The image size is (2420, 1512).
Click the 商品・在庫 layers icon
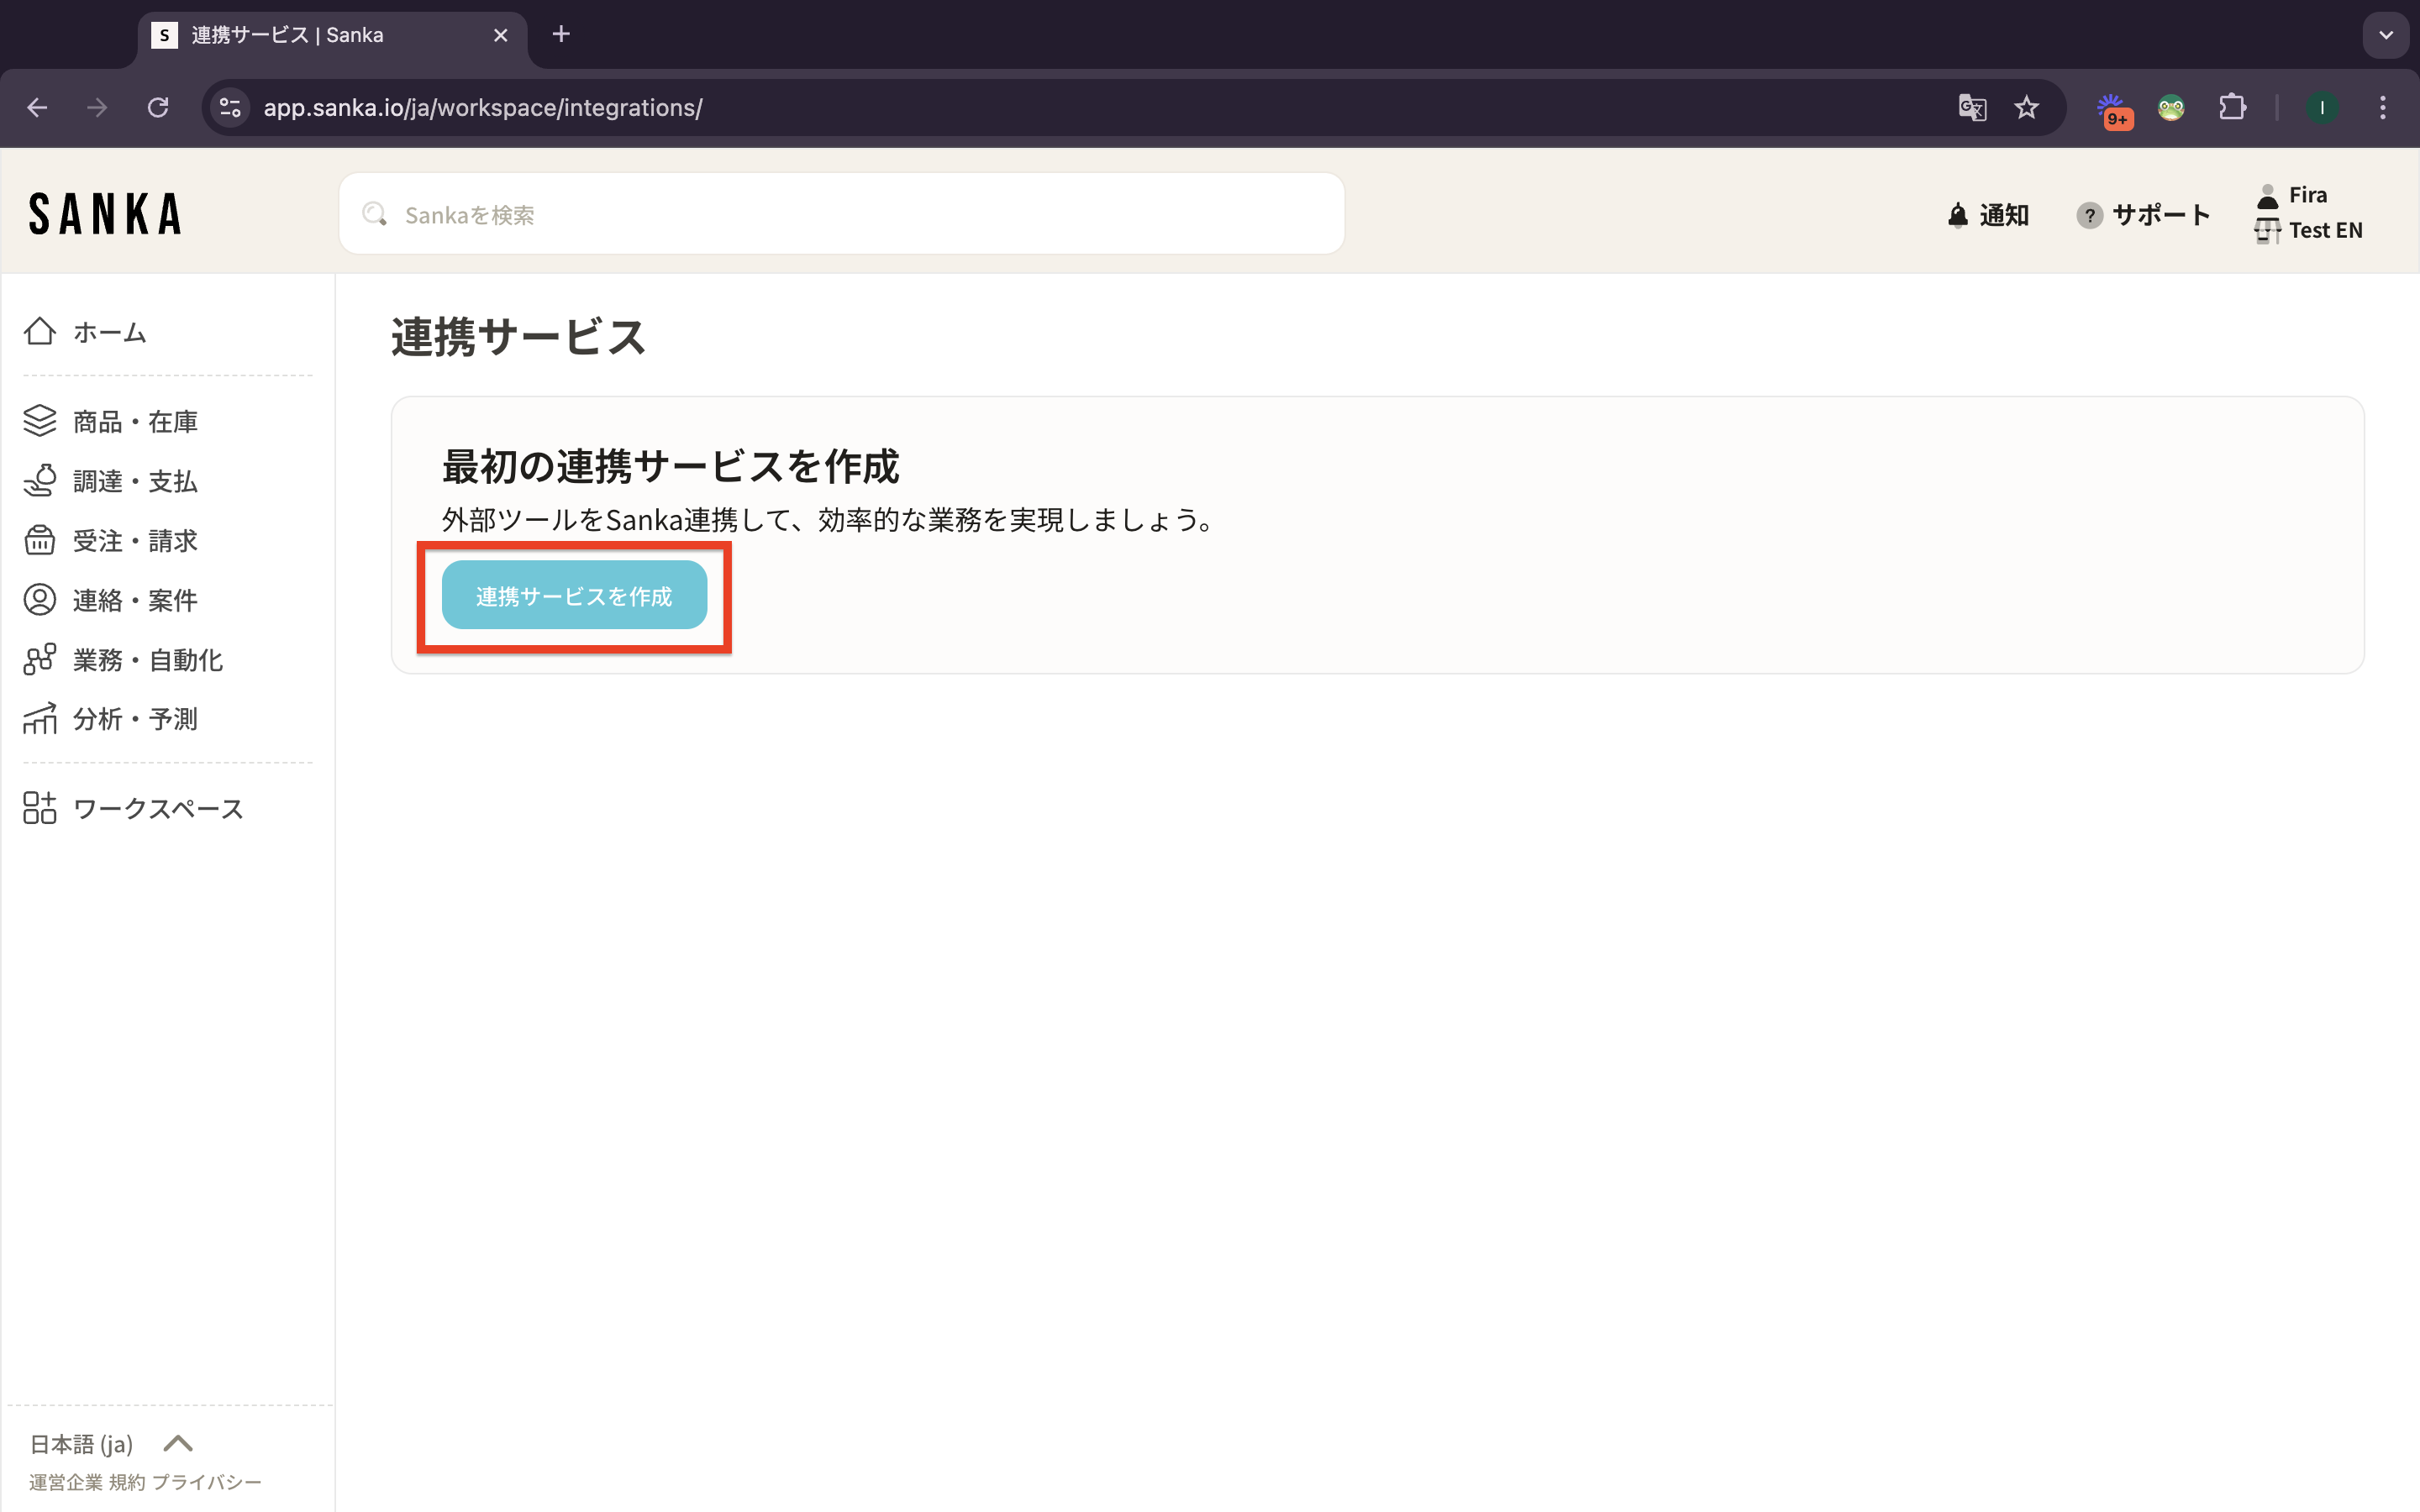click(40, 421)
